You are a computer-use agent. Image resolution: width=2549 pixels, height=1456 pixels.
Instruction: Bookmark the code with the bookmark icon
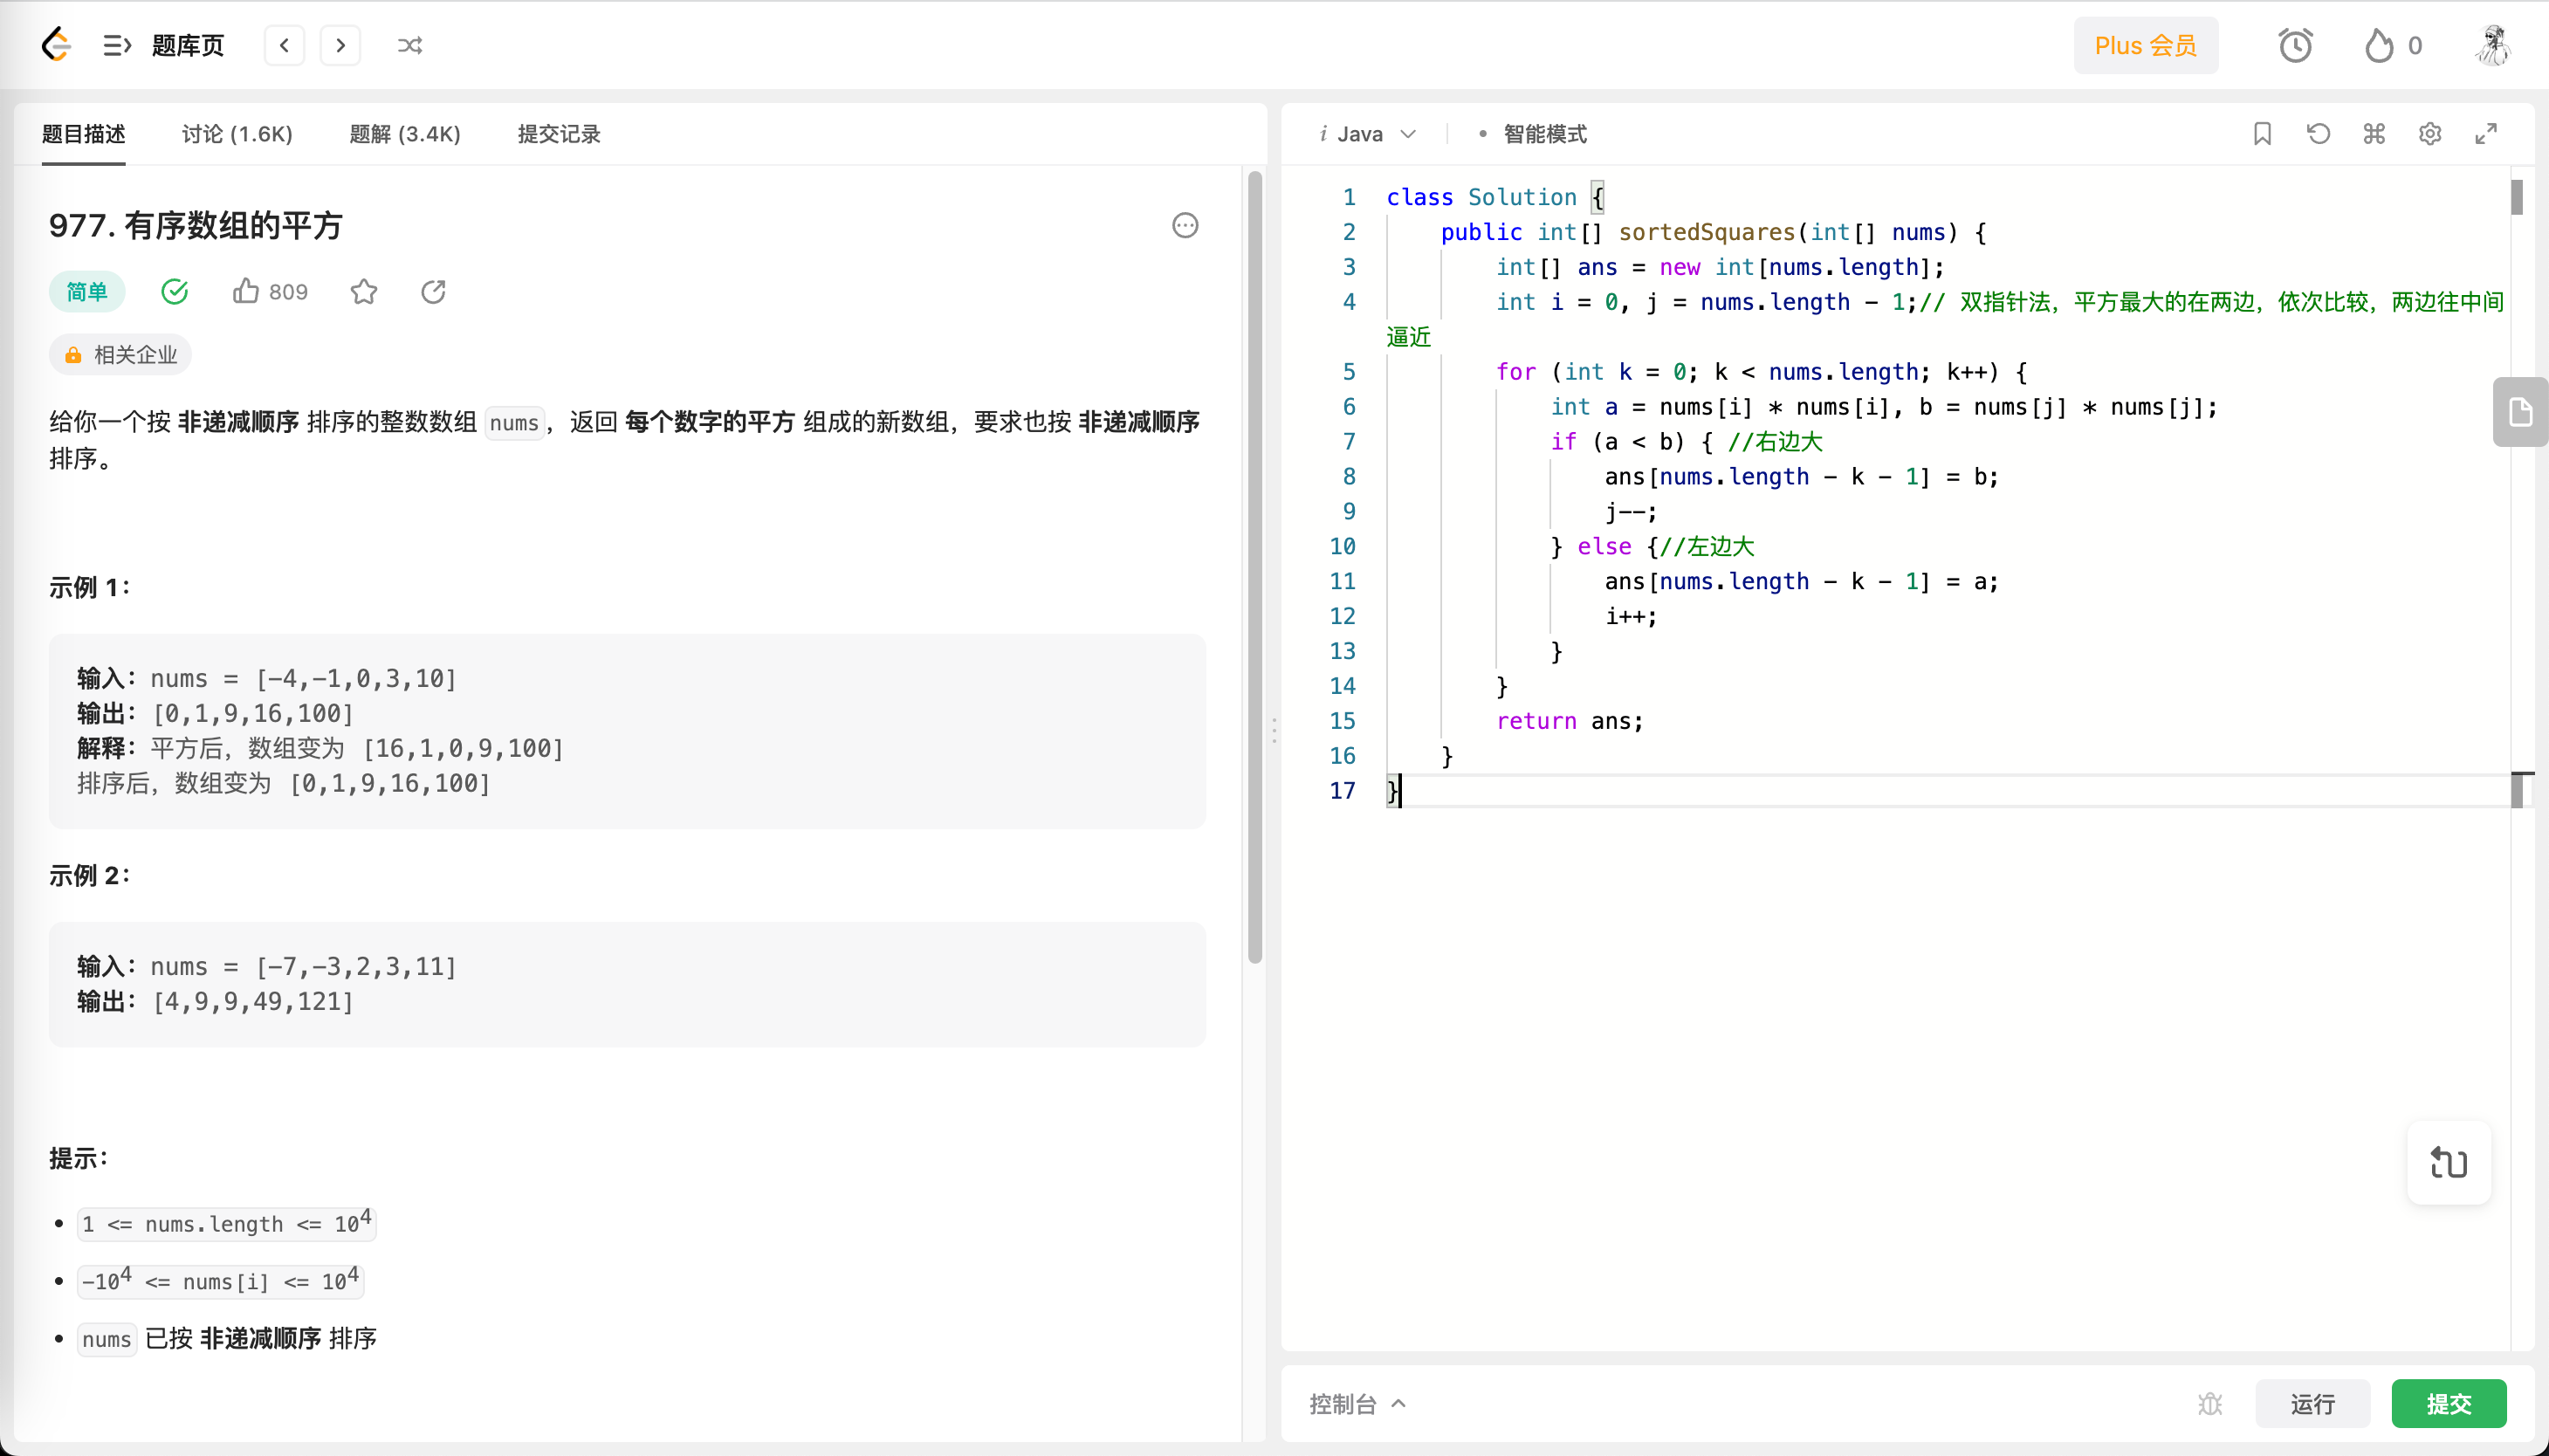(x=2262, y=134)
